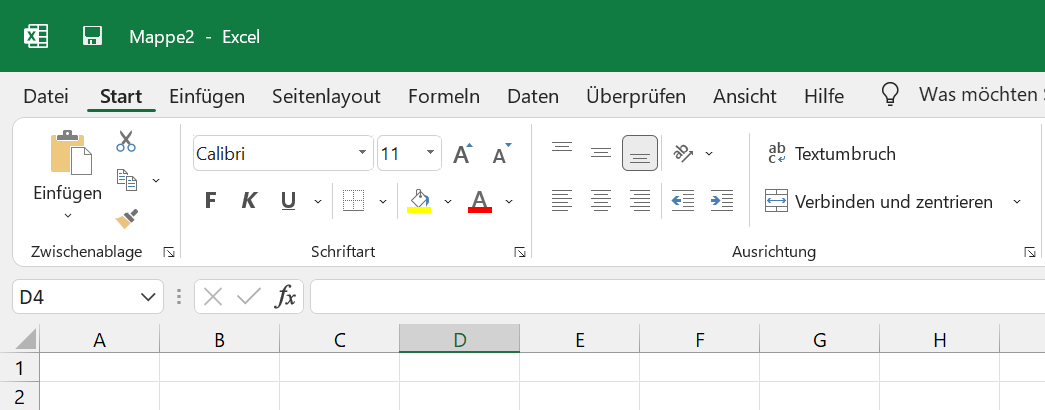Open copy options dropdown arrow
This screenshot has width=1045, height=410.
156,180
